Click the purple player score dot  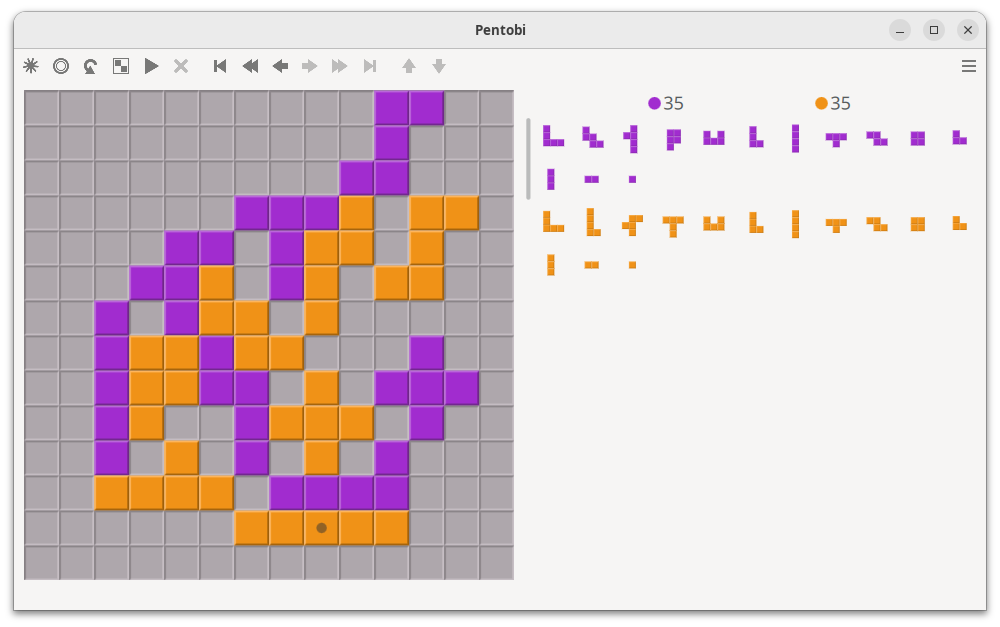tap(654, 103)
